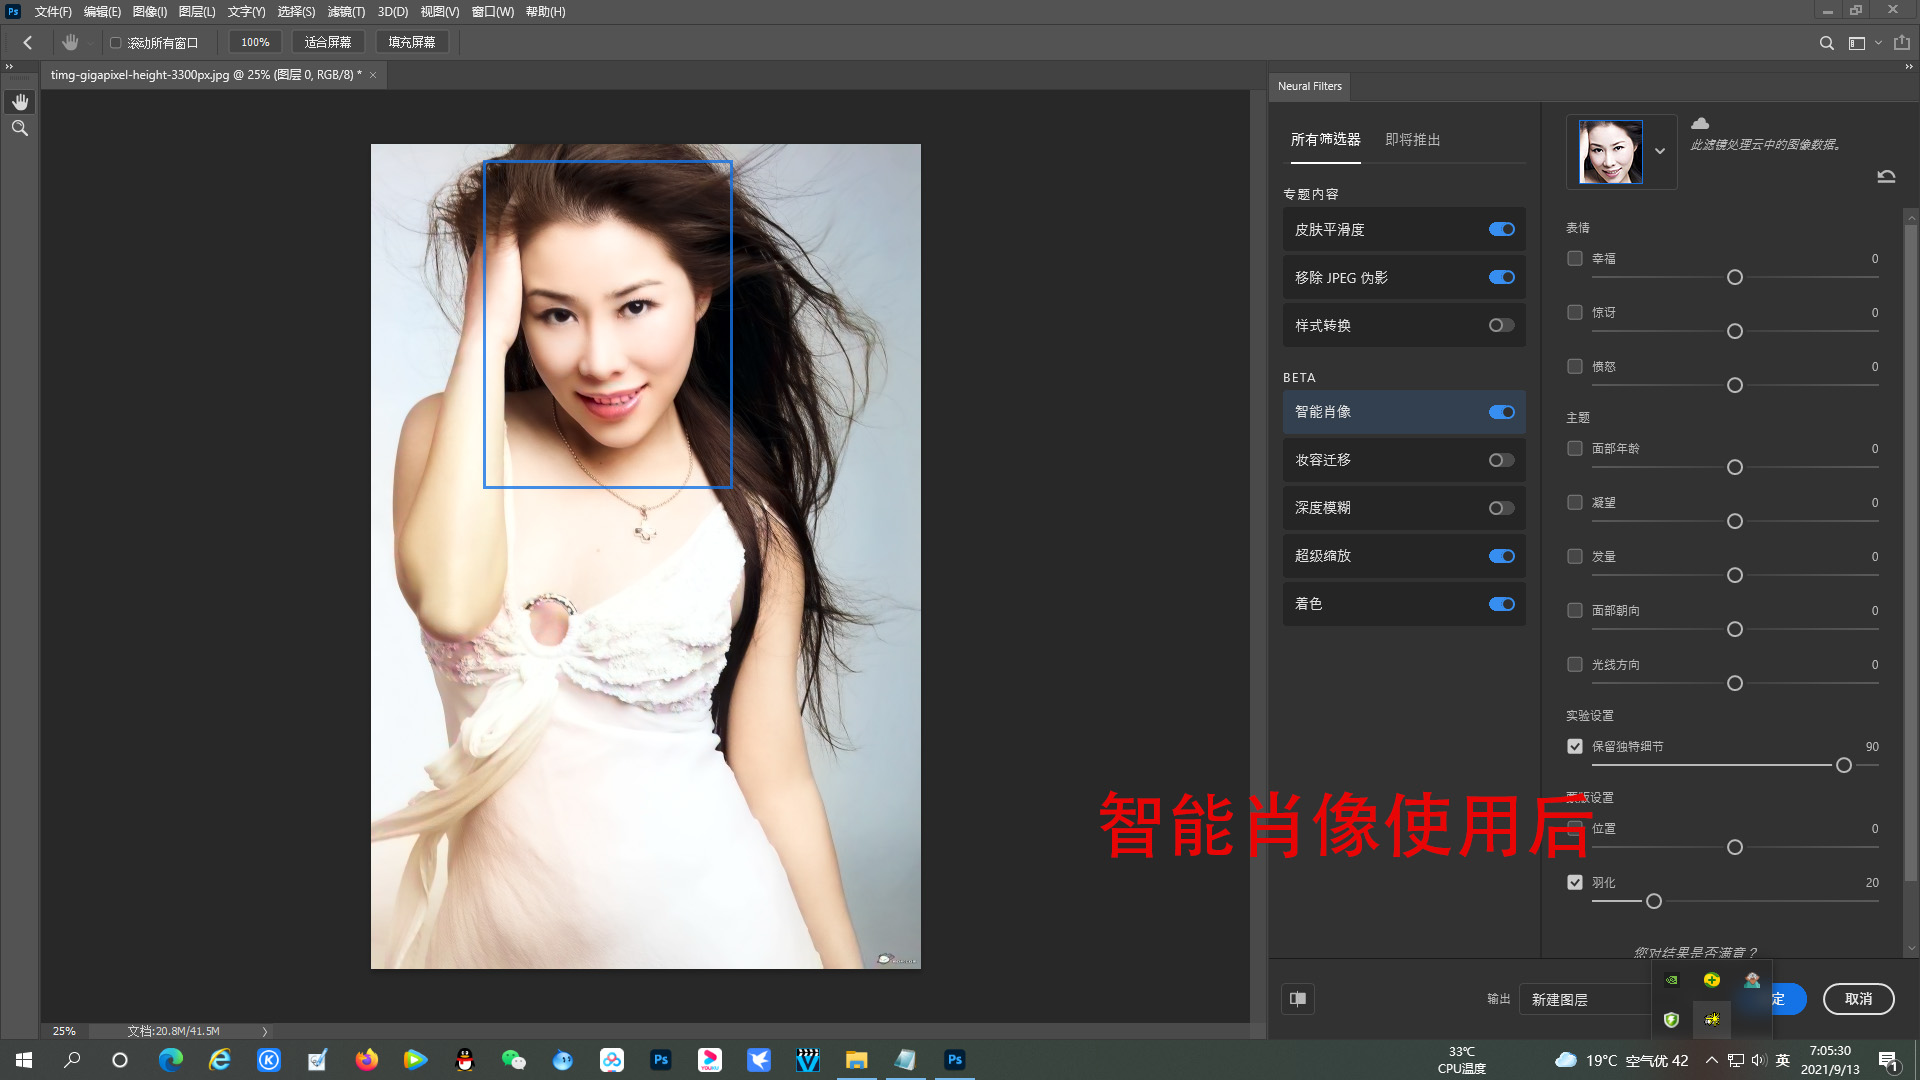The height and width of the screenshot is (1080, 1920).
Task: Open the volume icon in system tray
Action: [1758, 1060]
